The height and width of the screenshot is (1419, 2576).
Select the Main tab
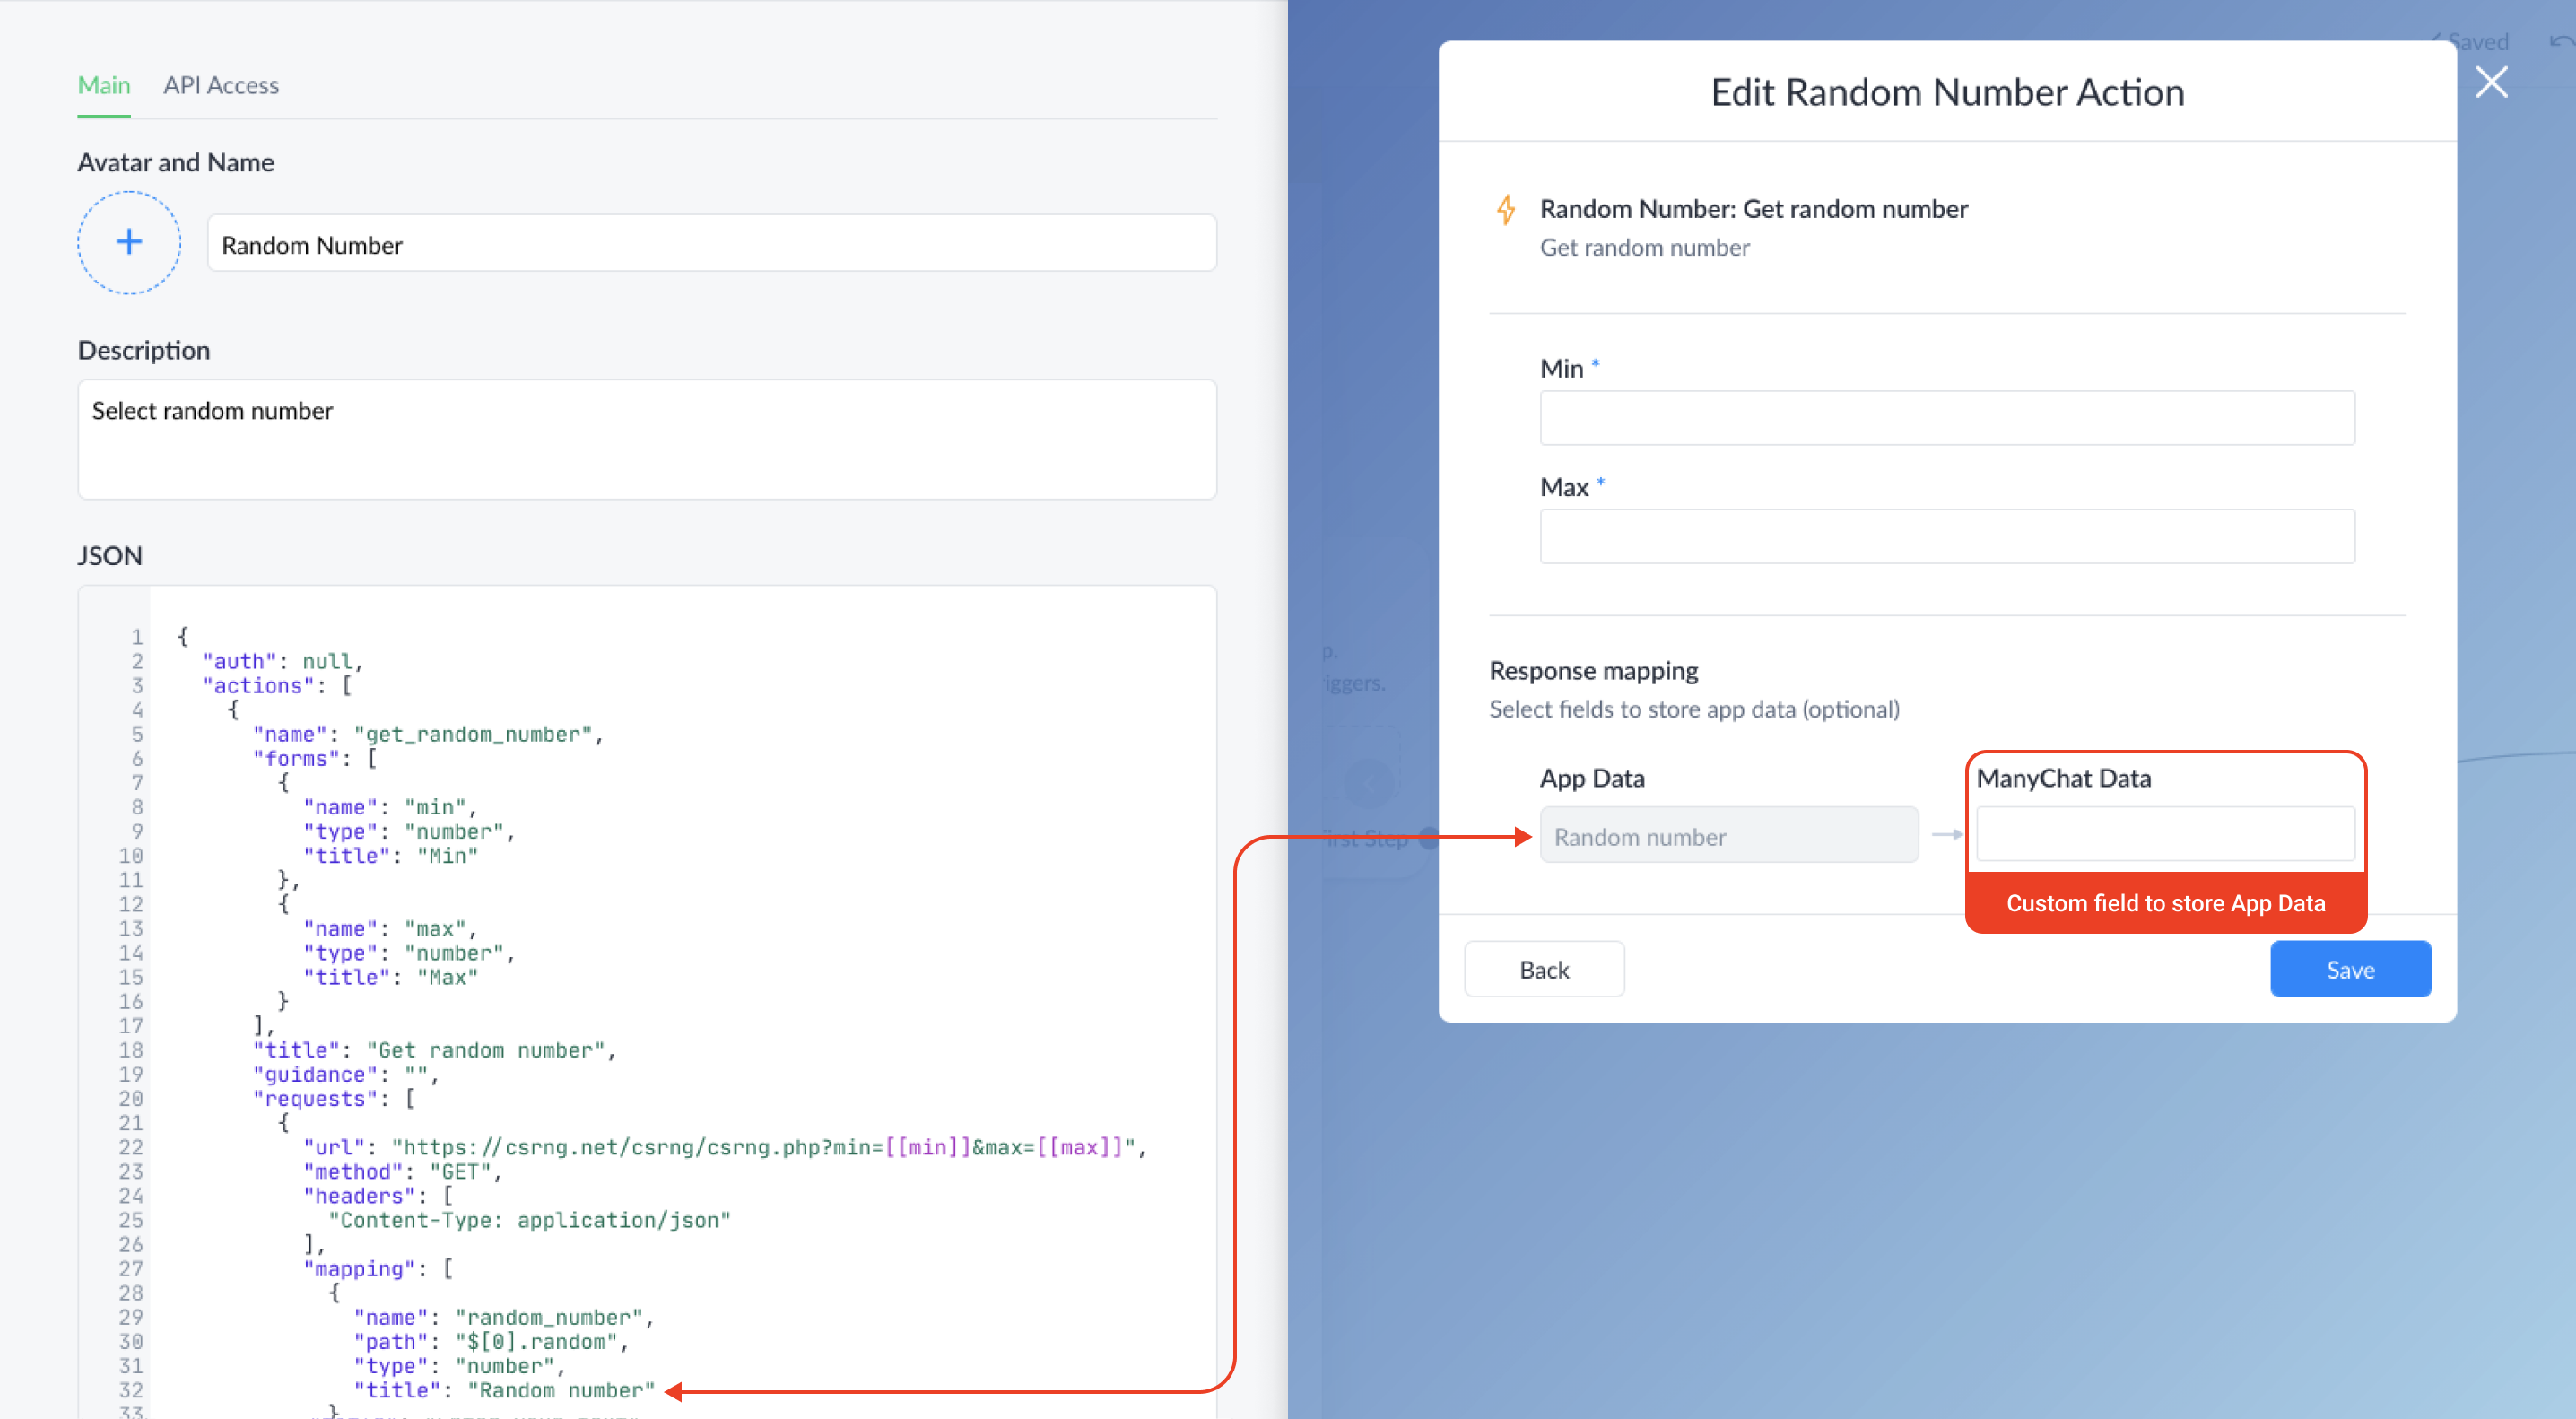tap(104, 85)
